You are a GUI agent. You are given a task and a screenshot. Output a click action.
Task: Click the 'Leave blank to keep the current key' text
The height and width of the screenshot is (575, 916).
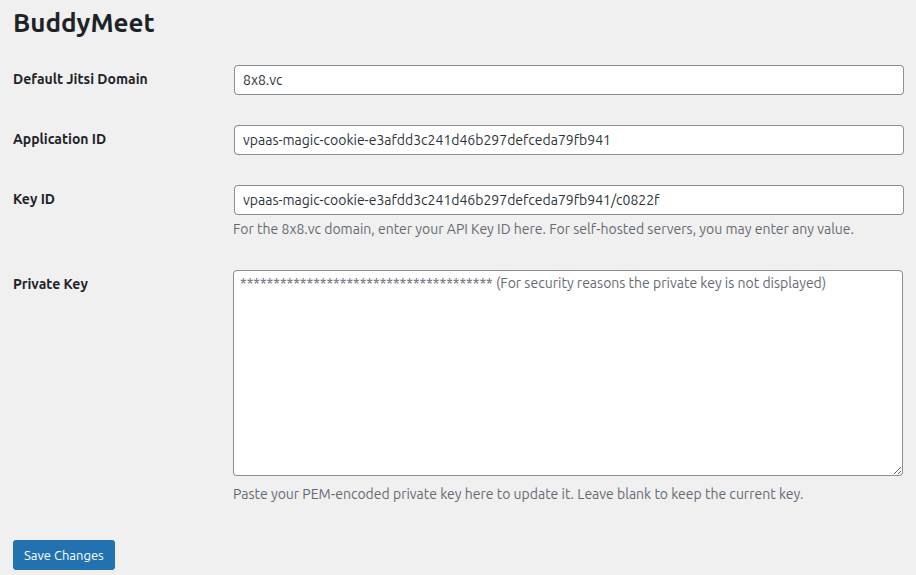coord(691,494)
